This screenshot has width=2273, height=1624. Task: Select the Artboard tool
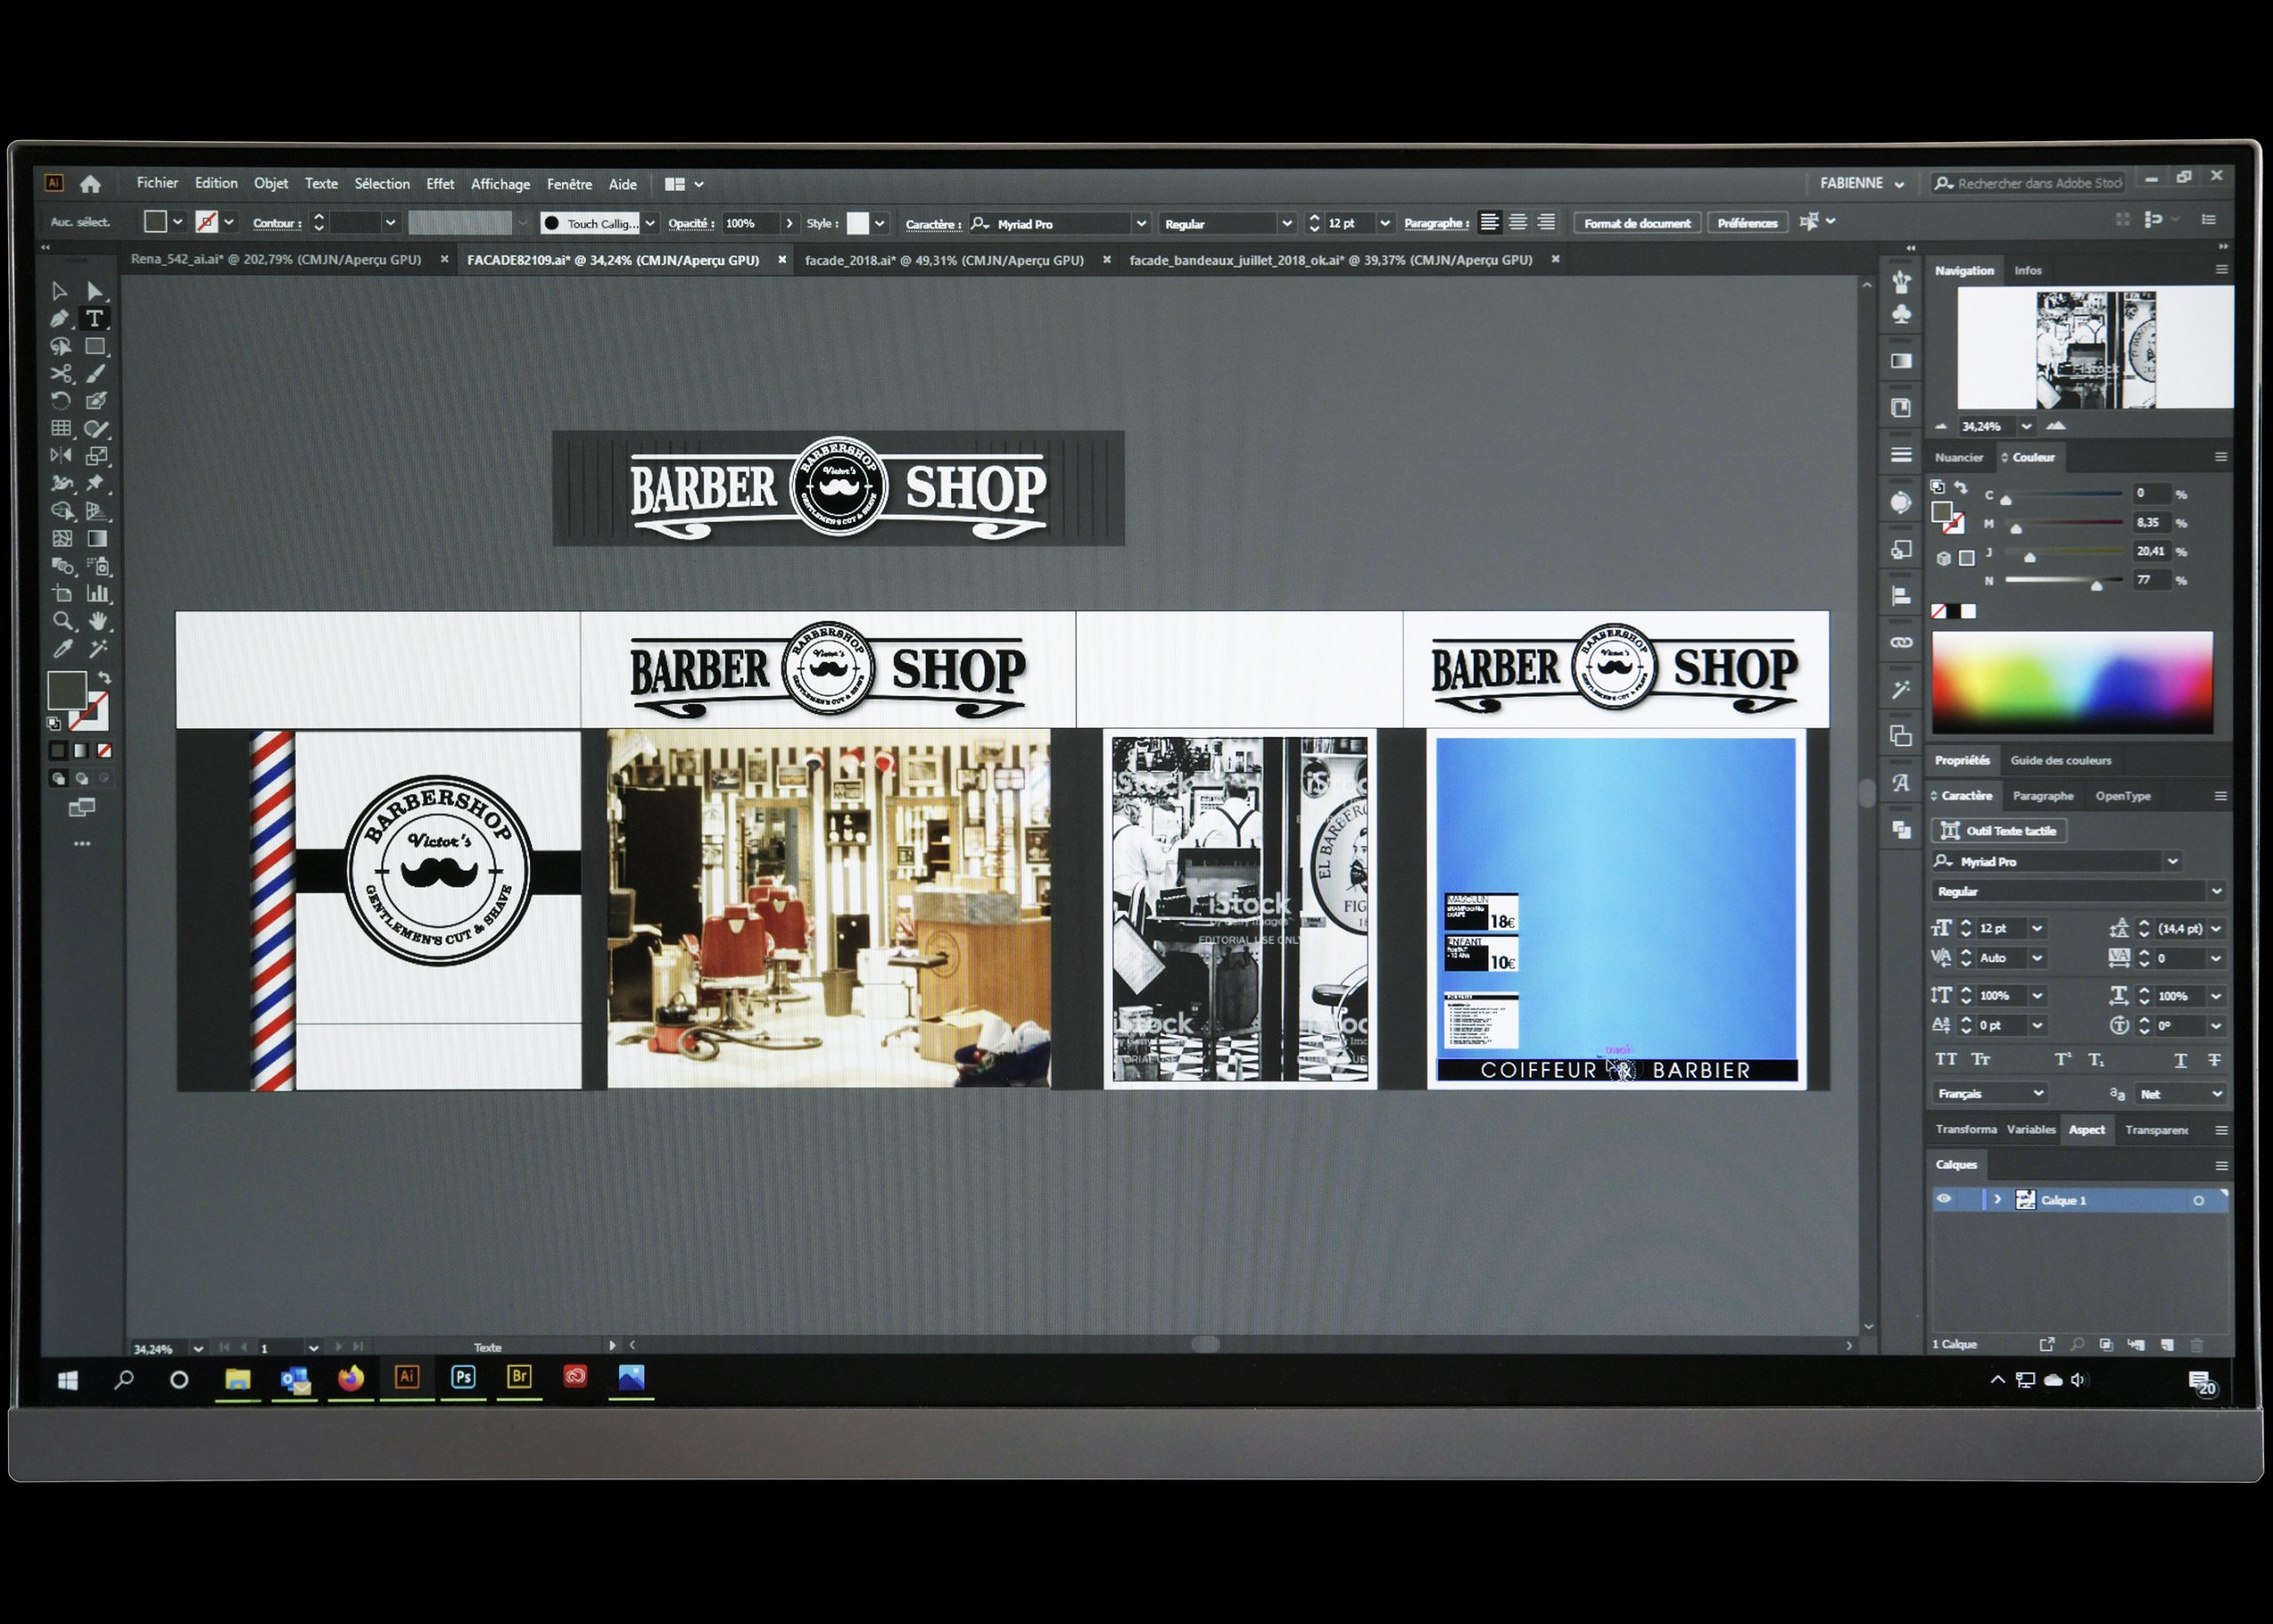coord(62,593)
